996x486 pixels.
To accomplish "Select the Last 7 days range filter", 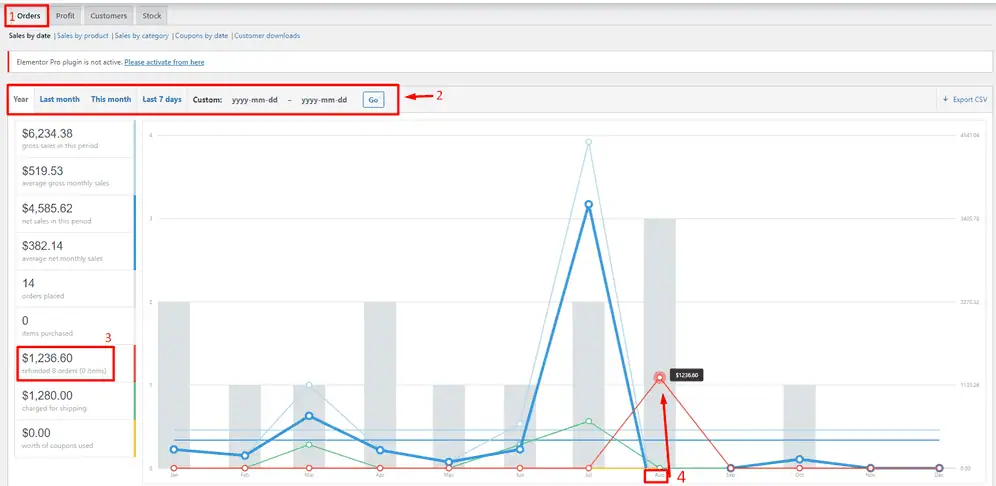I will point(162,99).
